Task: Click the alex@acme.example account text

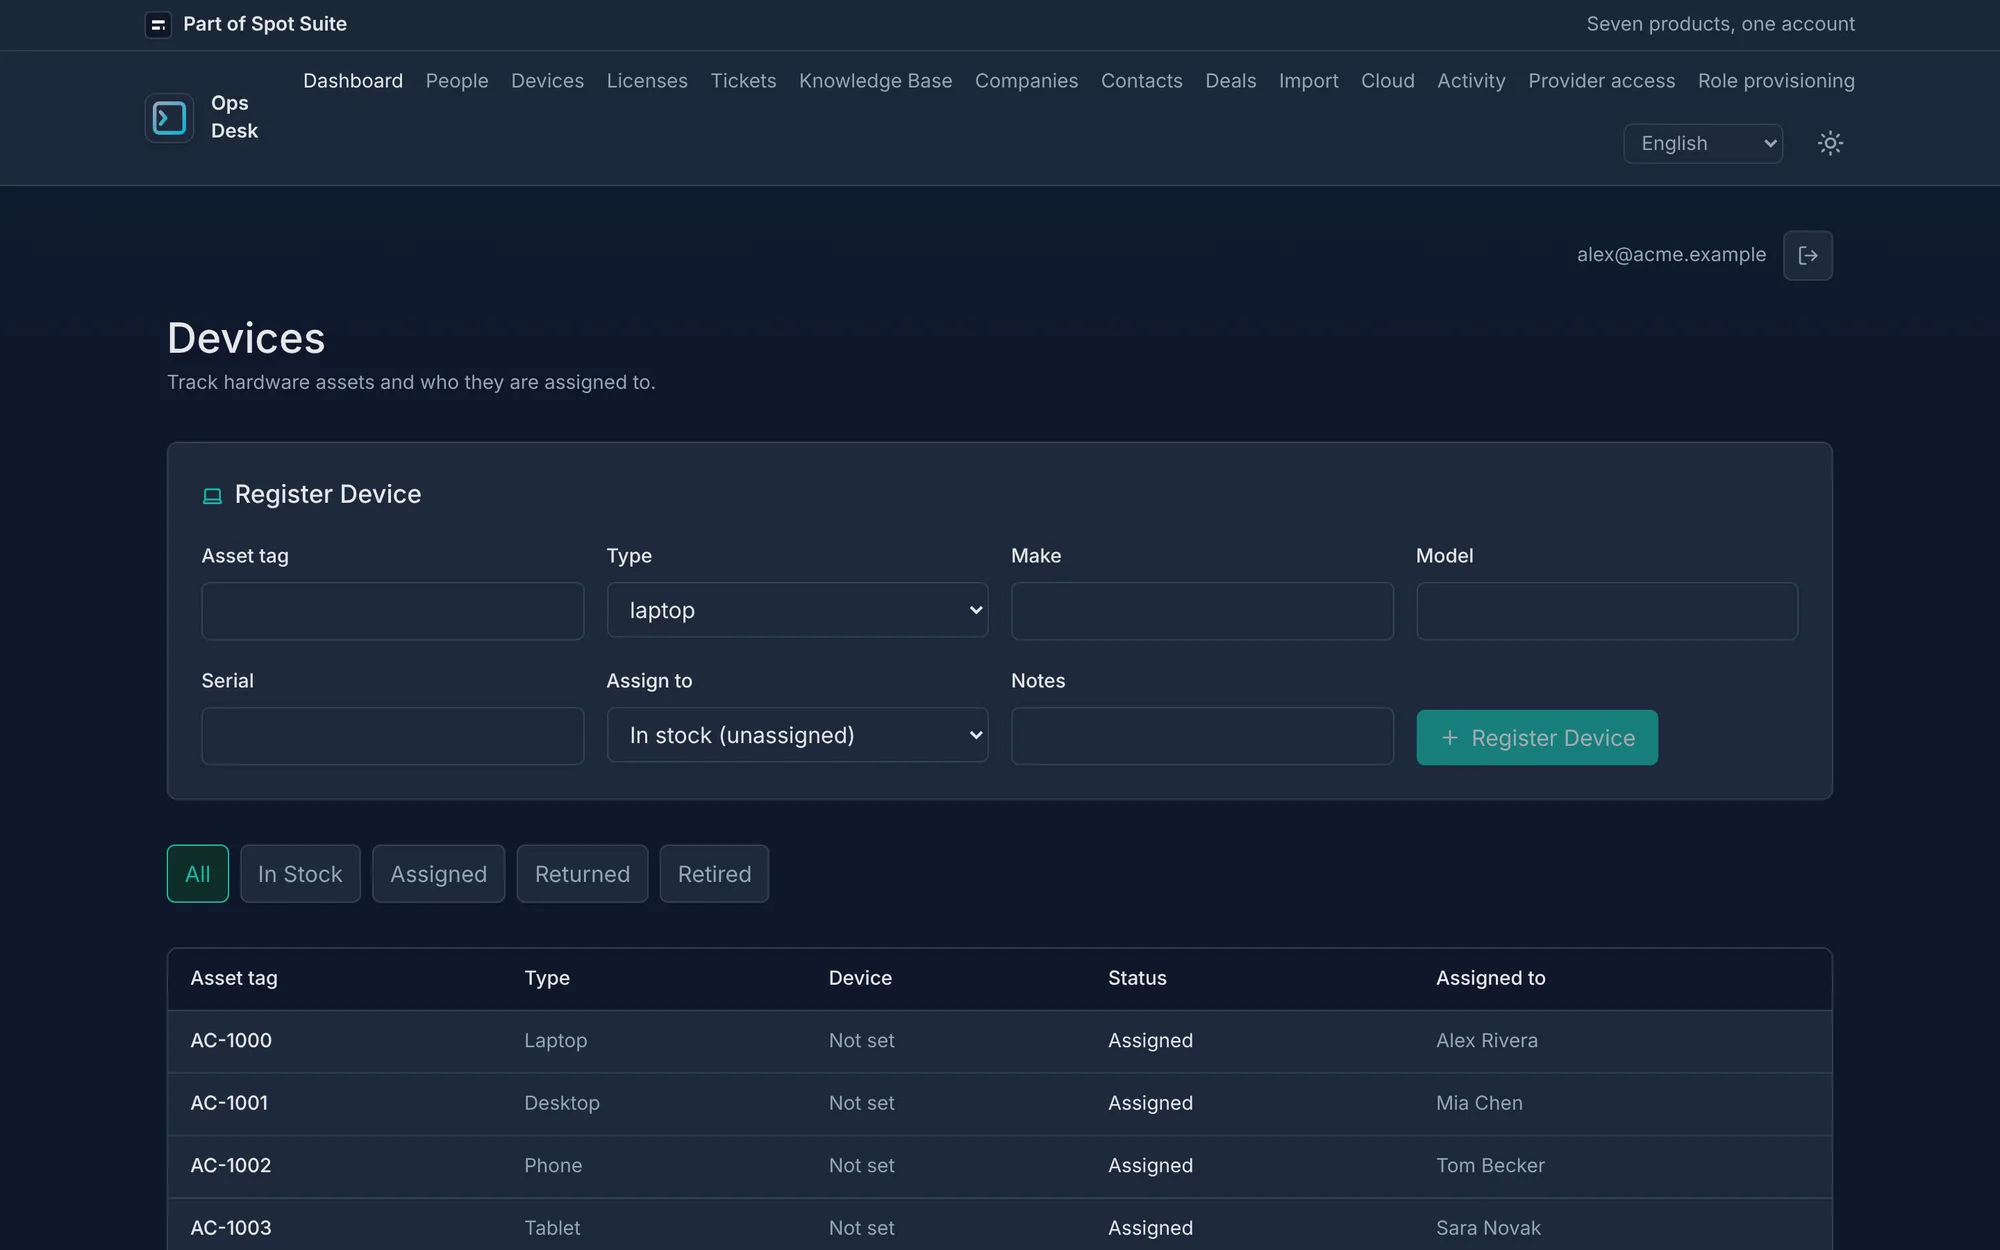Action: click(1671, 255)
